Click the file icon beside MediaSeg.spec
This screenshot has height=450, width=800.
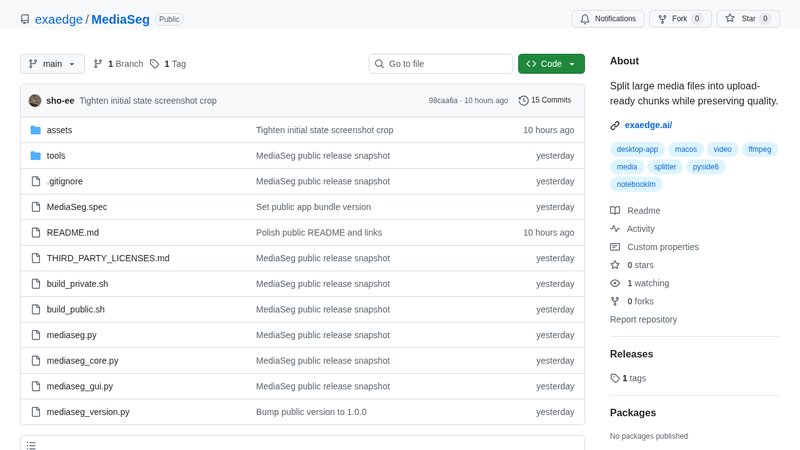(x=36, y=207)
